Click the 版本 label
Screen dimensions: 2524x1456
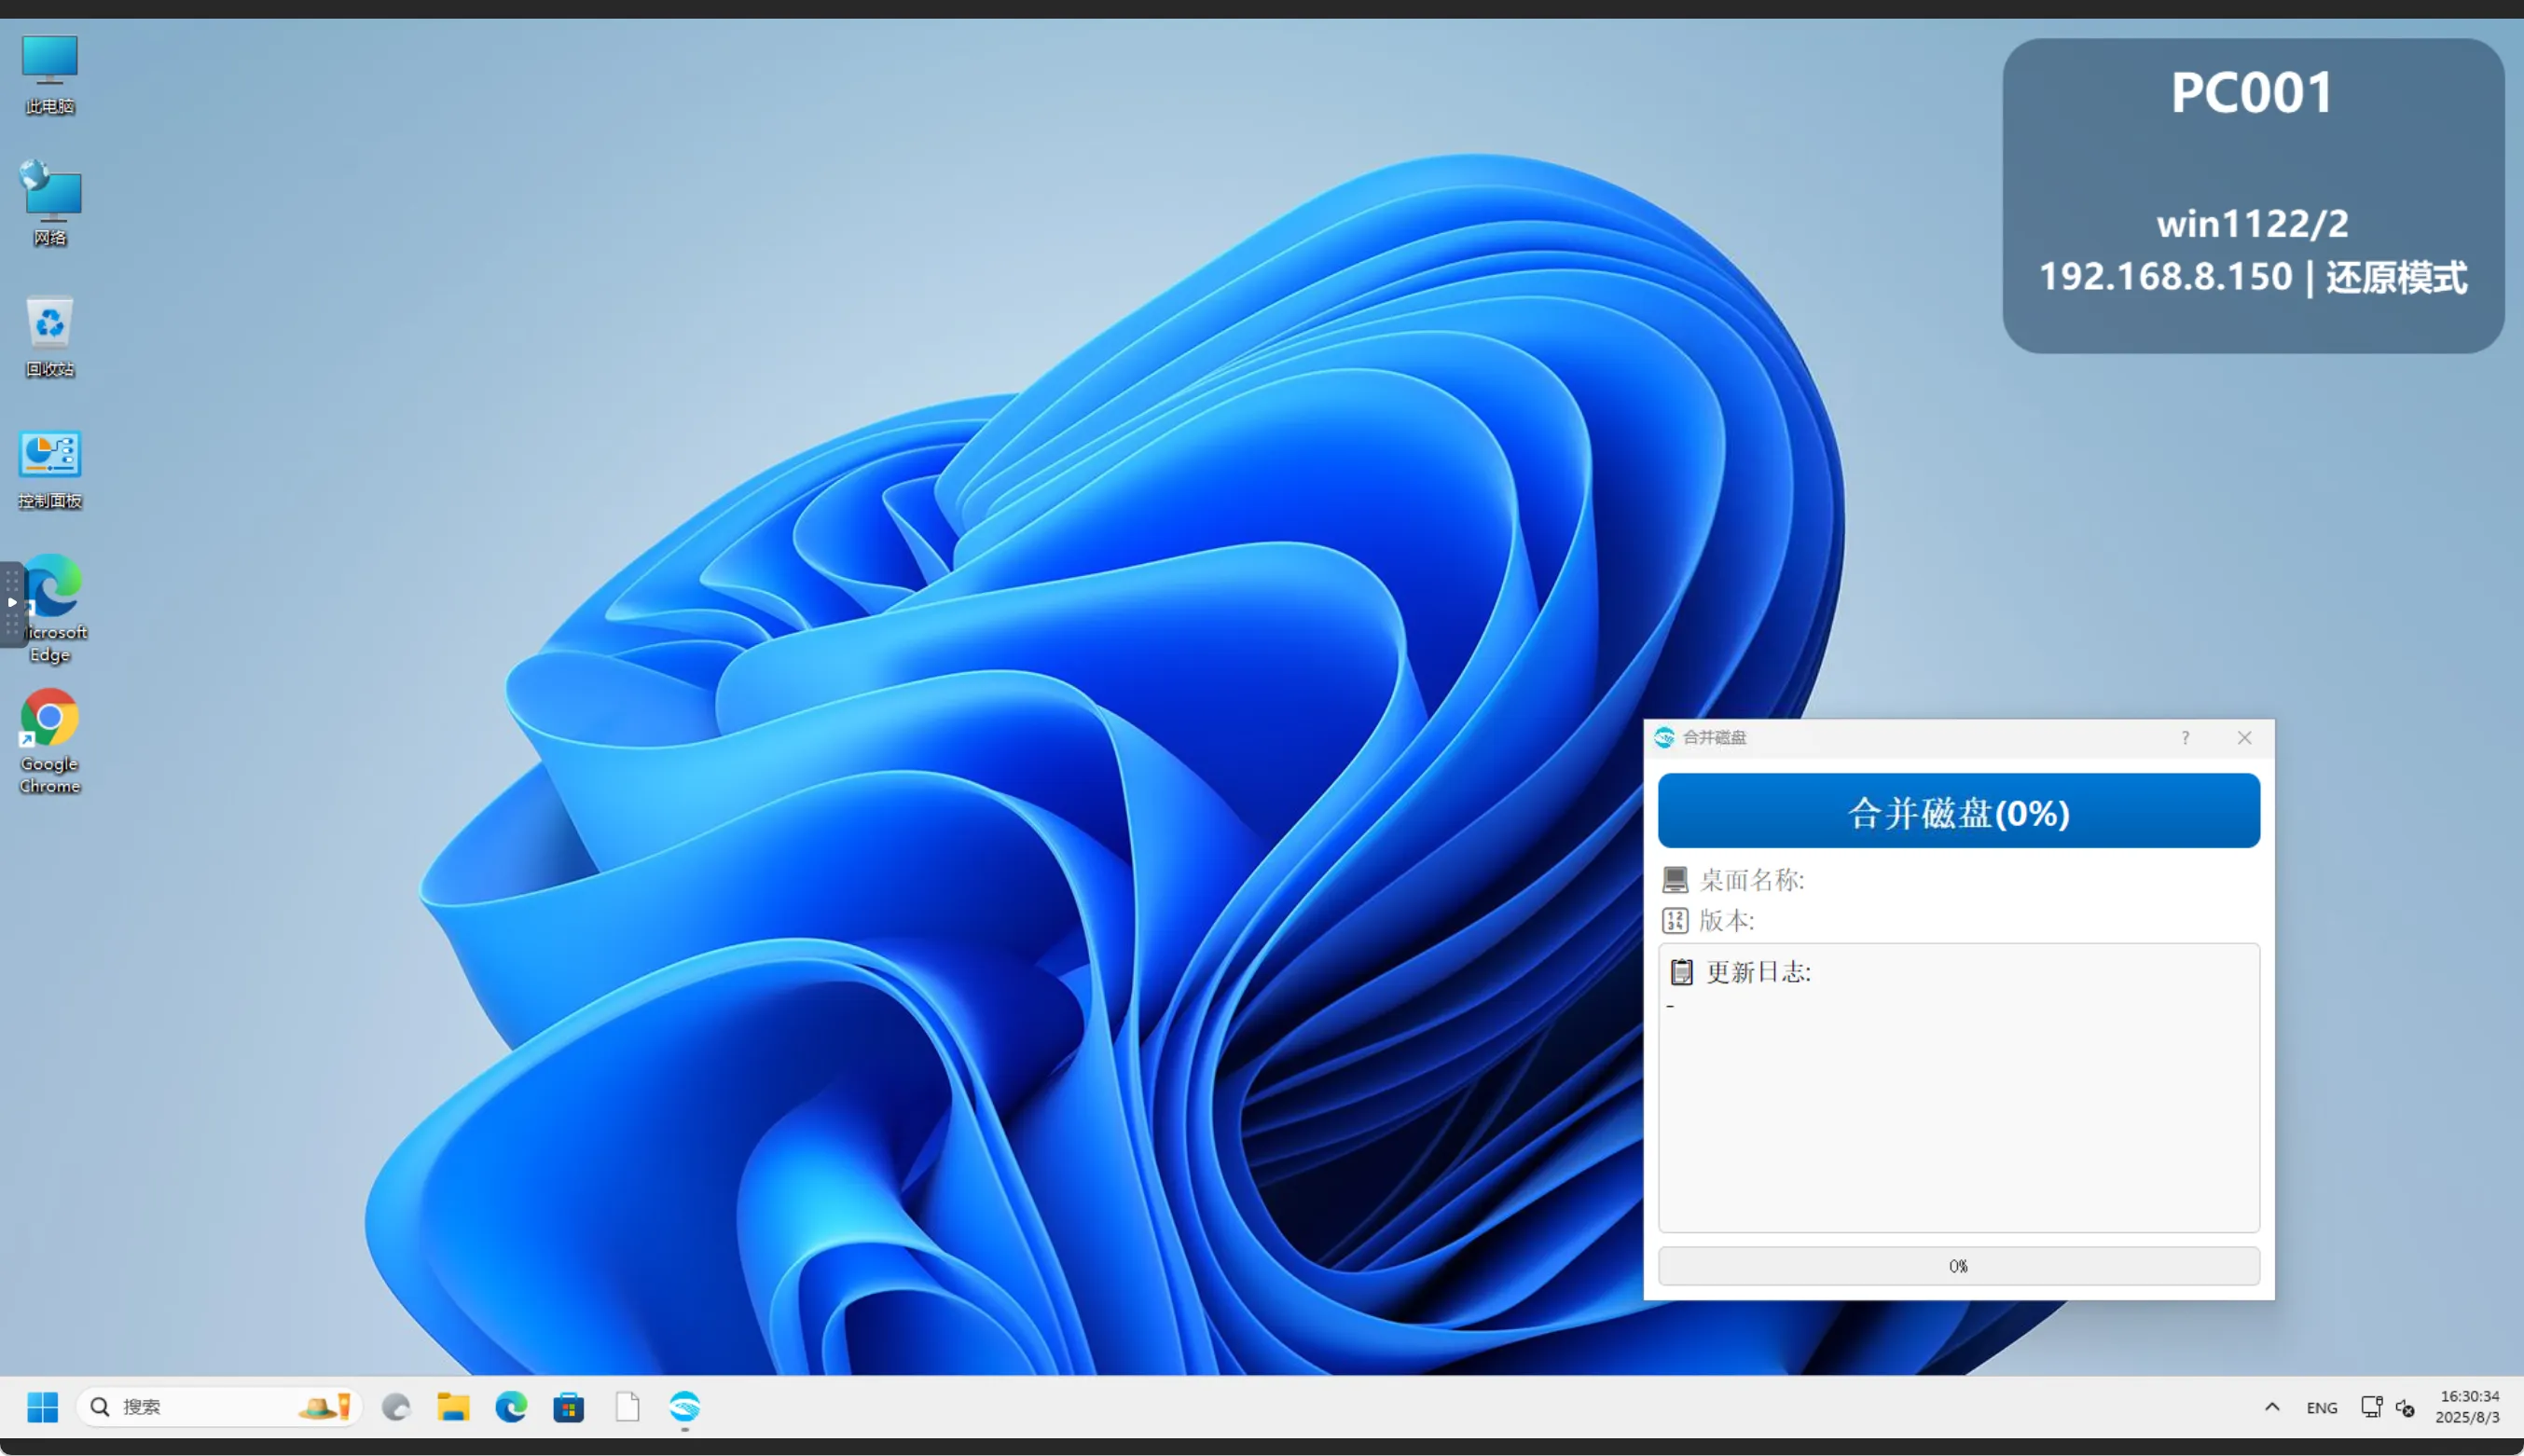tap(1727, 920)
